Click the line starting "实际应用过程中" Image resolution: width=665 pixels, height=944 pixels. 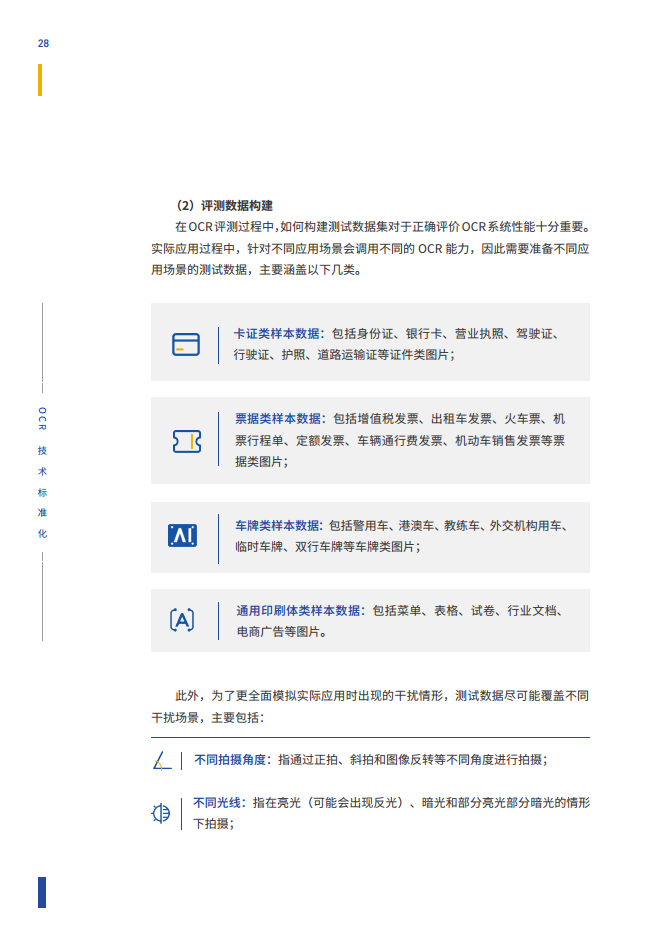(370, 249)
